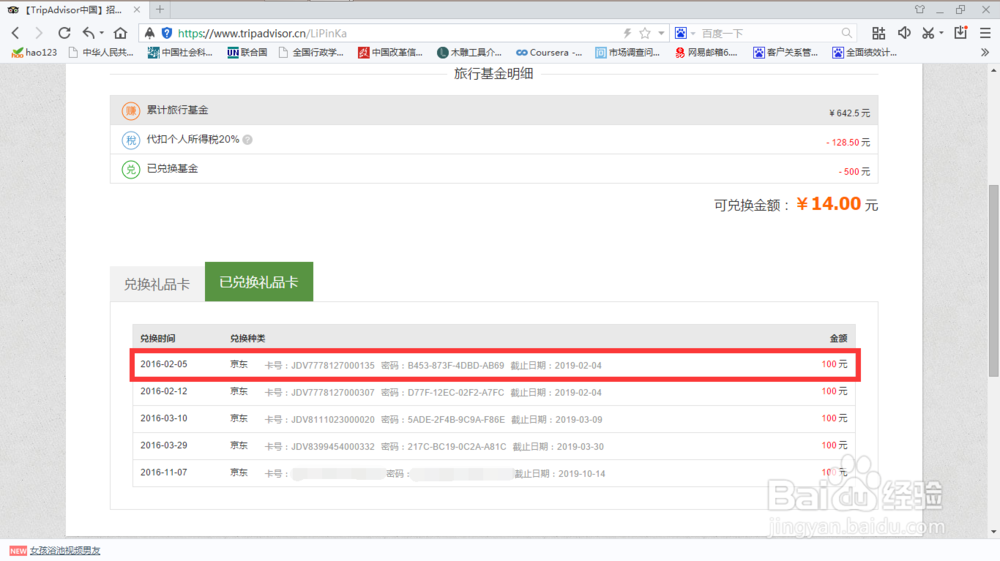The image size is (1000, 561).
Task: Click the scrollbar down arrow
Action: (x=994, y=532)
